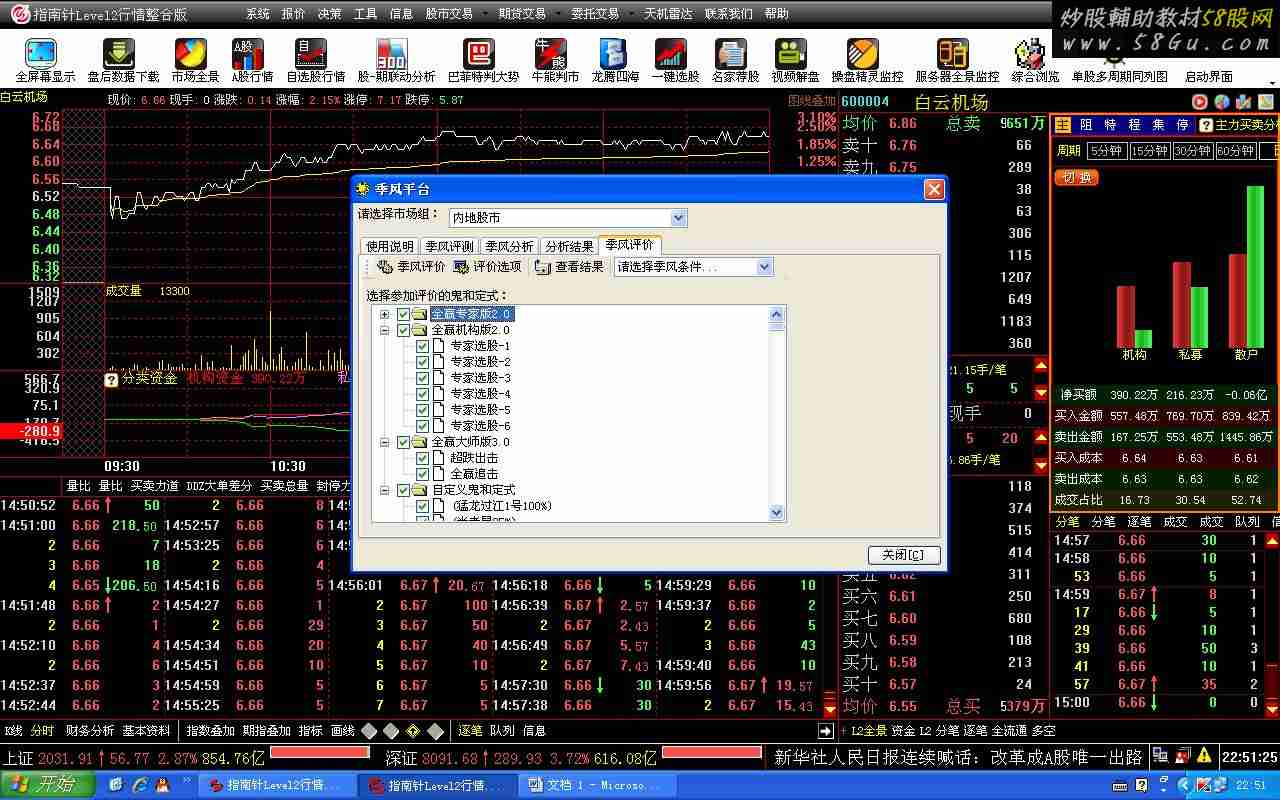Screen dimensions: 1280x800
Task: Open the 内地股市 market group dropdown
Action: (678, 217)
